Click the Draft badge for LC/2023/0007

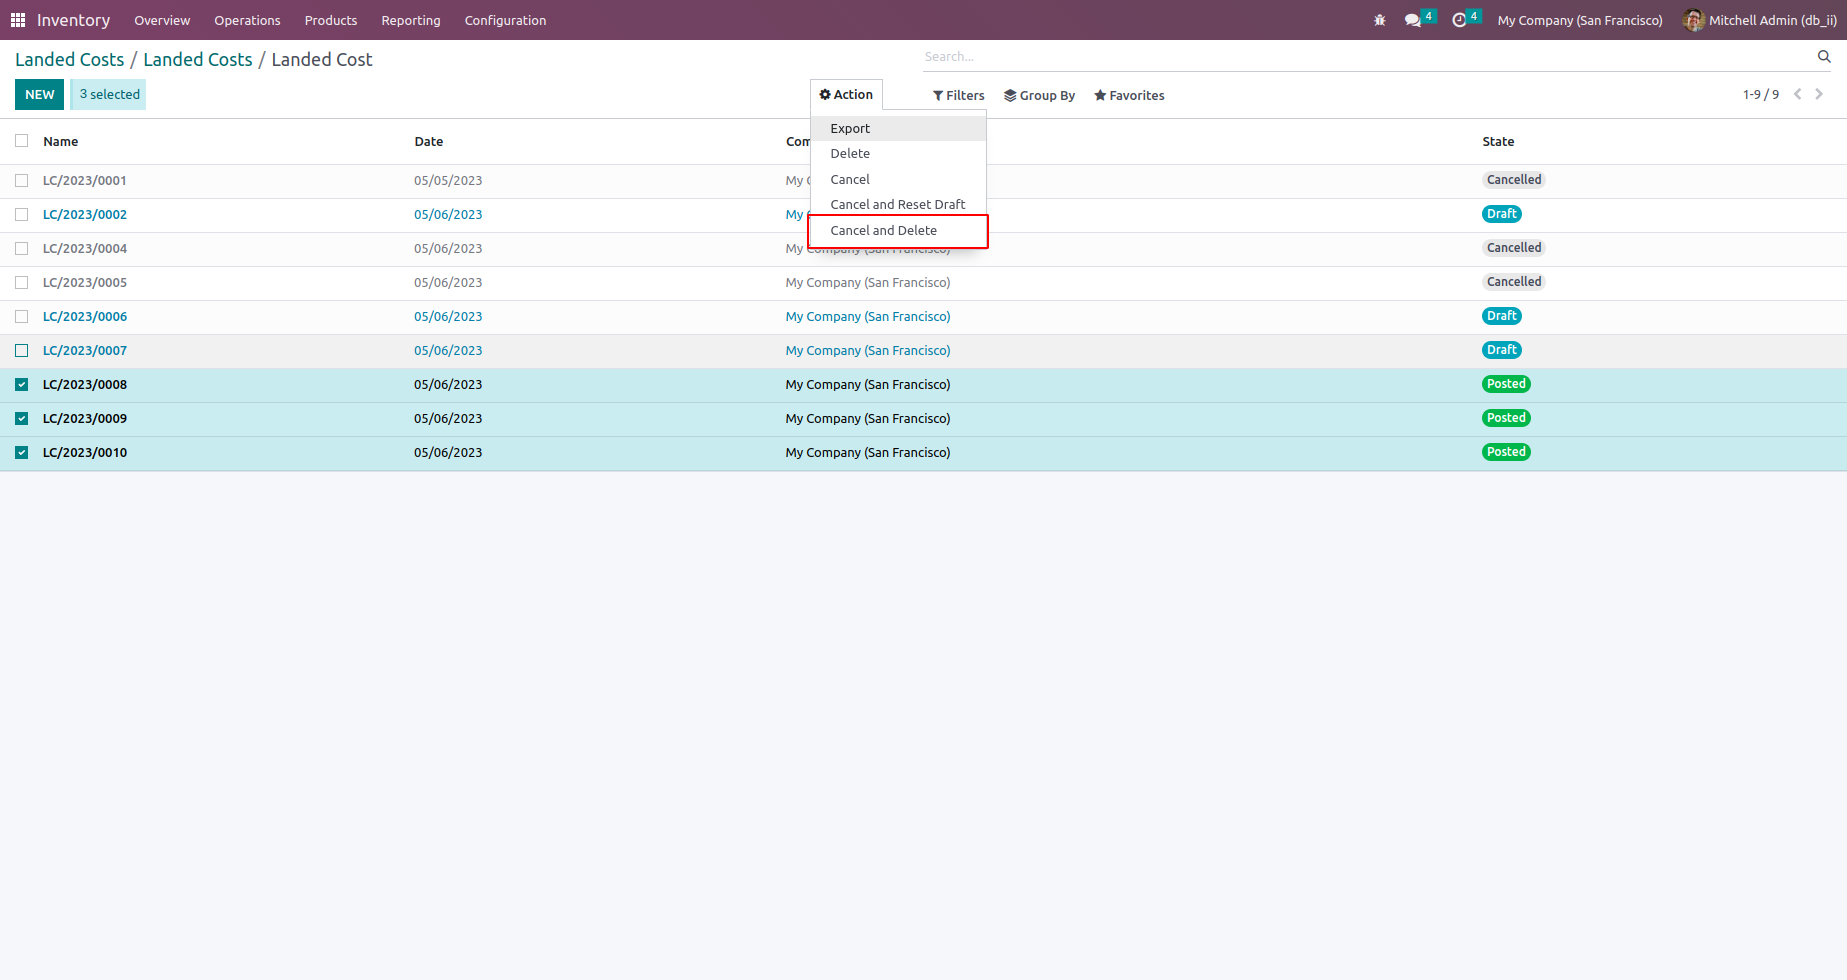coord(1502,350)
